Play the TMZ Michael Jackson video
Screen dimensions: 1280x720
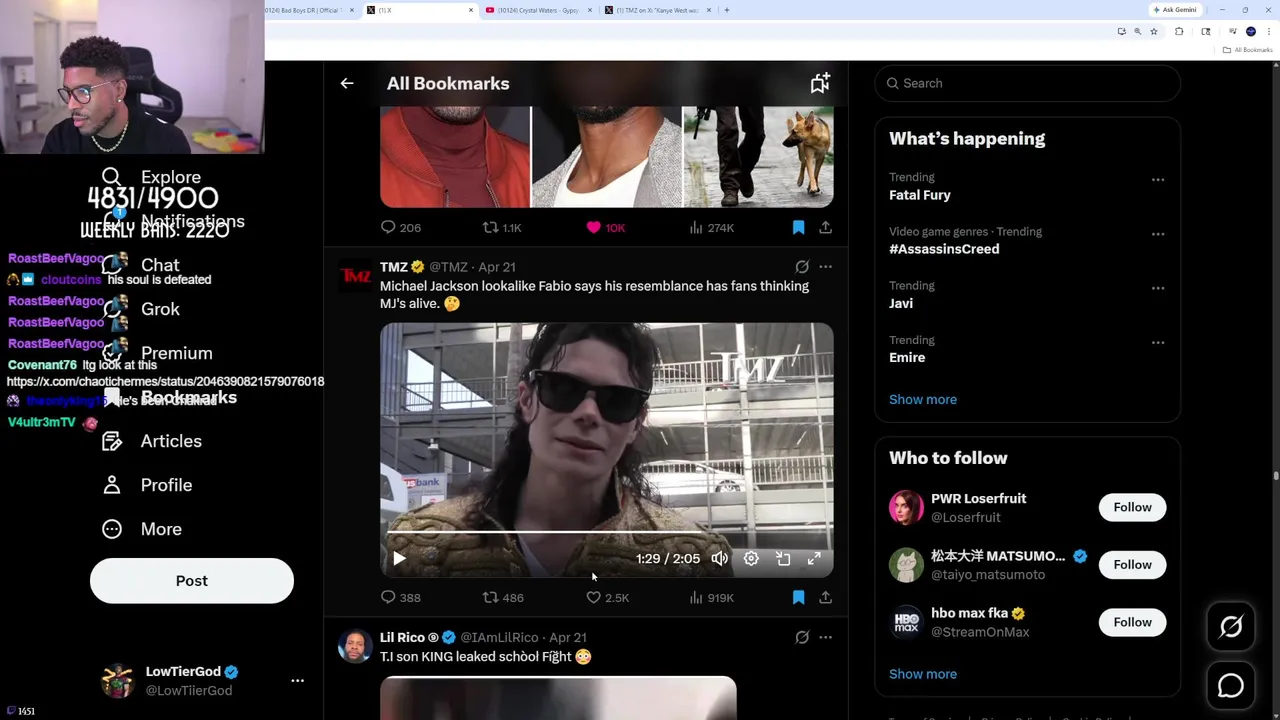click(x=399, y=559)
